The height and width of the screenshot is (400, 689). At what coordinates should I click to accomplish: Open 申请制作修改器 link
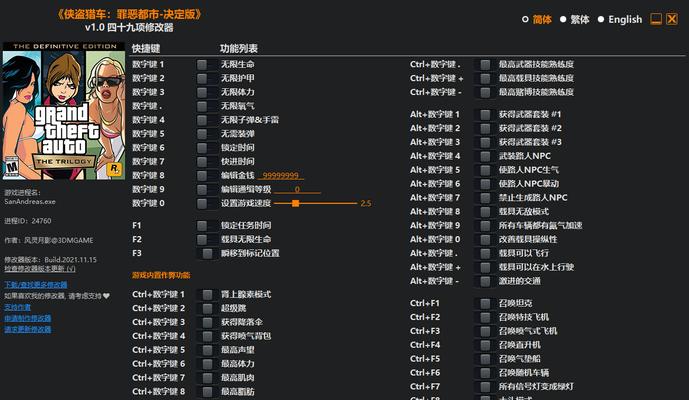pos(28,318)
